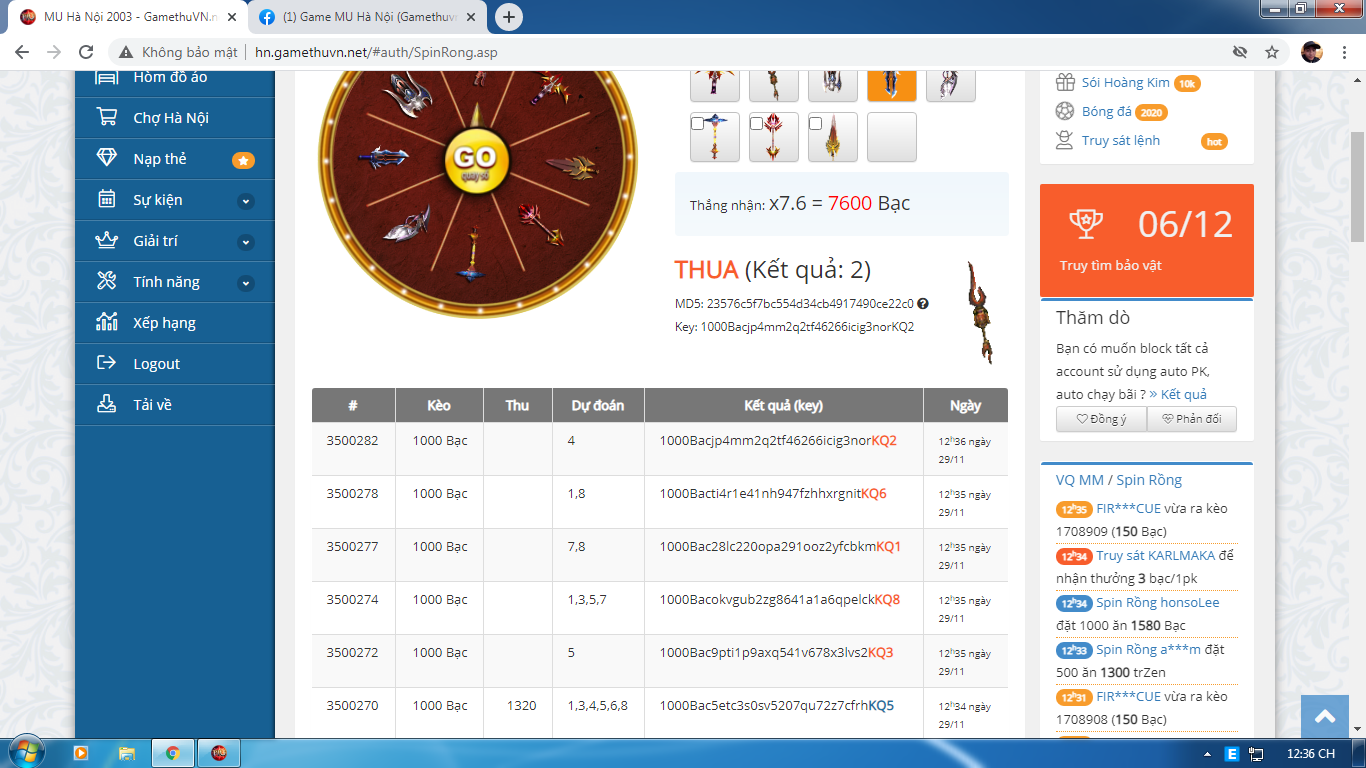Open the Truy sát lệnh link
Screen dimensions: 1366x768
(x=1120, y=141)
